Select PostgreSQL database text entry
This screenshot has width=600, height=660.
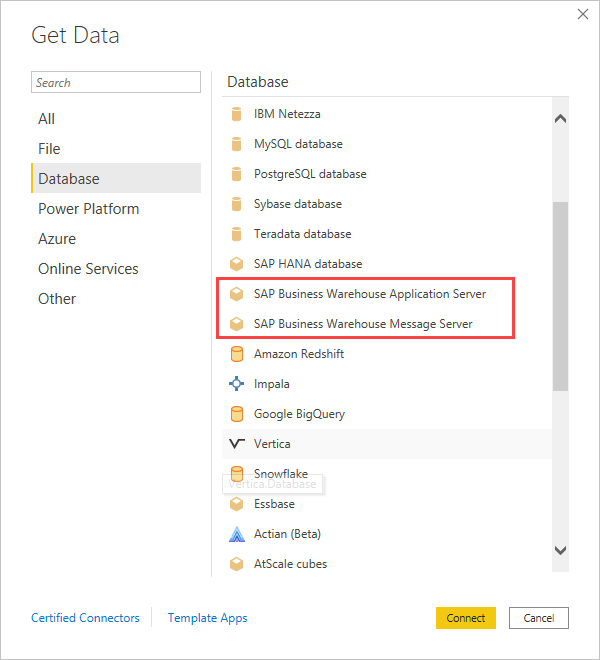310,174
